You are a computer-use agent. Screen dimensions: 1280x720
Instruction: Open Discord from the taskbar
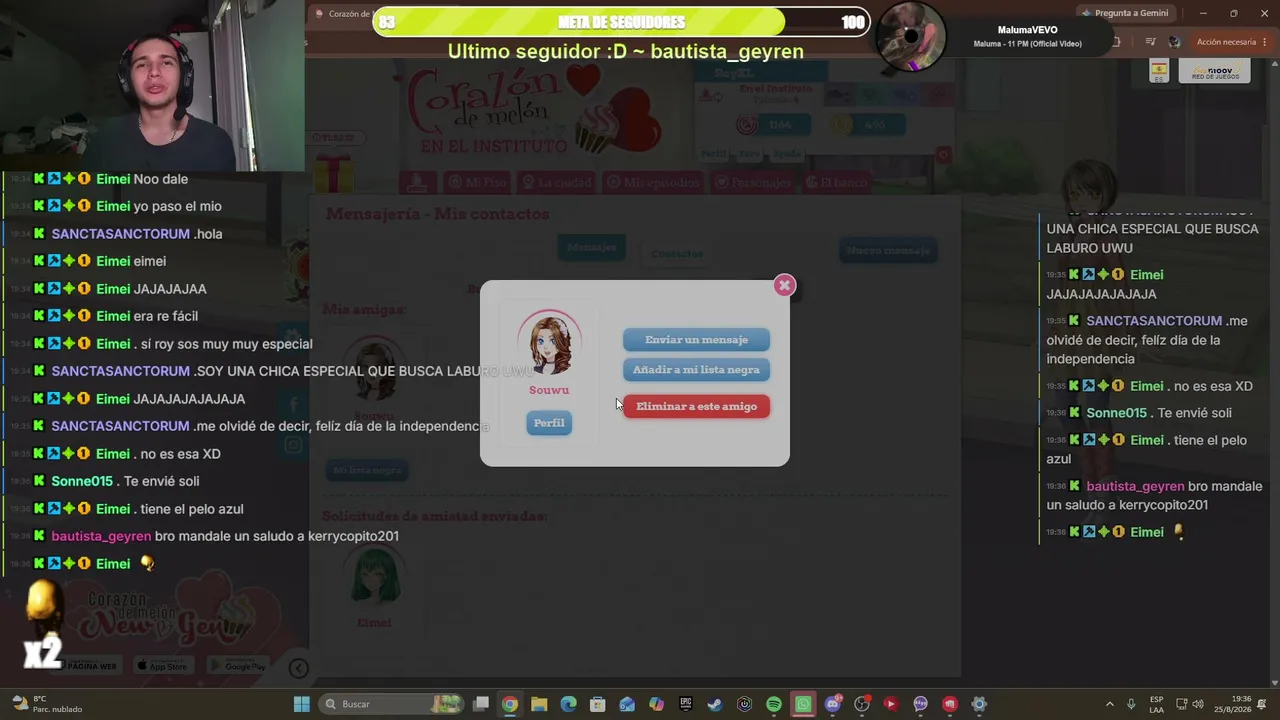pyautogui.click(x=833, y=704)
